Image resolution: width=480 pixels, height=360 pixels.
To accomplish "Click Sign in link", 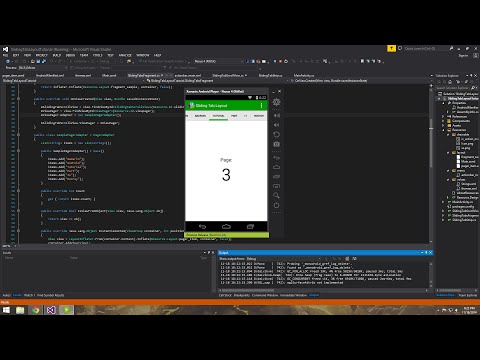I will click(463, 56).
